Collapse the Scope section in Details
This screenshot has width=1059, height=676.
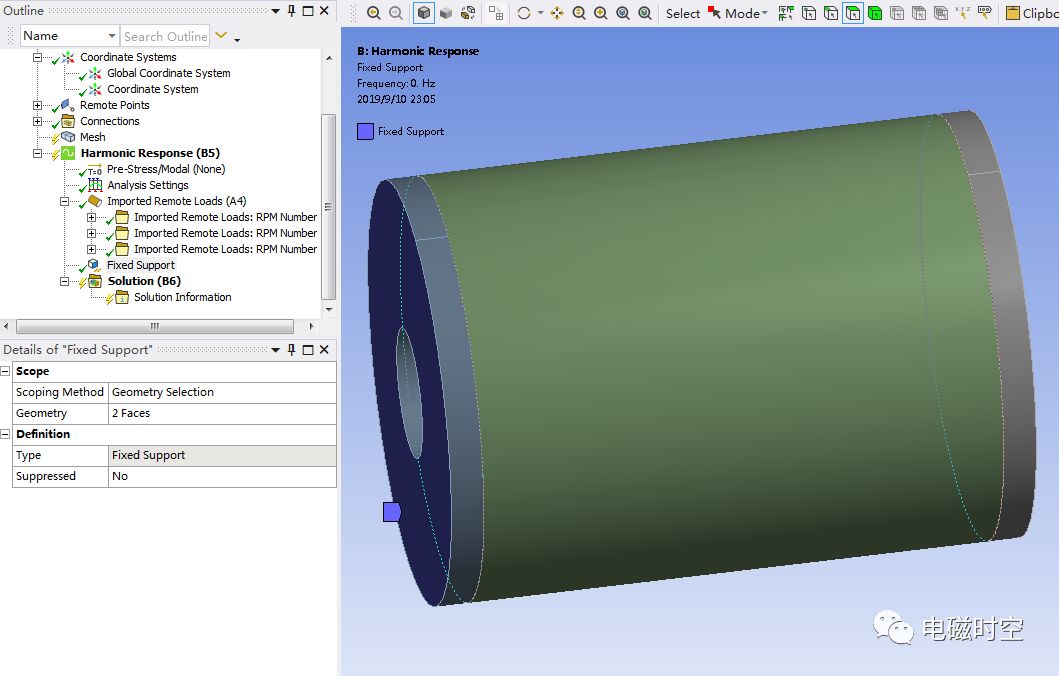(5, 371)
